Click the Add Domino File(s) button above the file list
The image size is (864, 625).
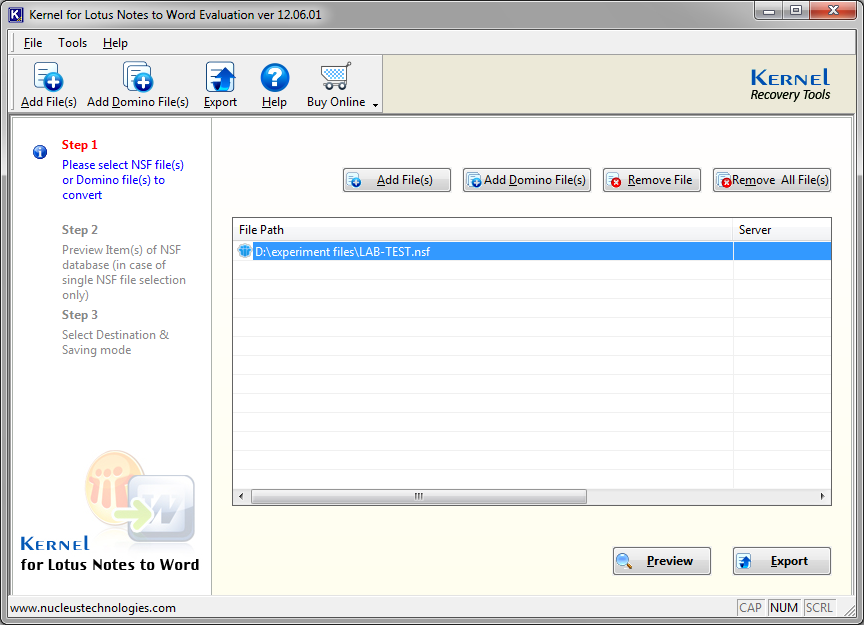pyautogui.click(x=527, y=180)
